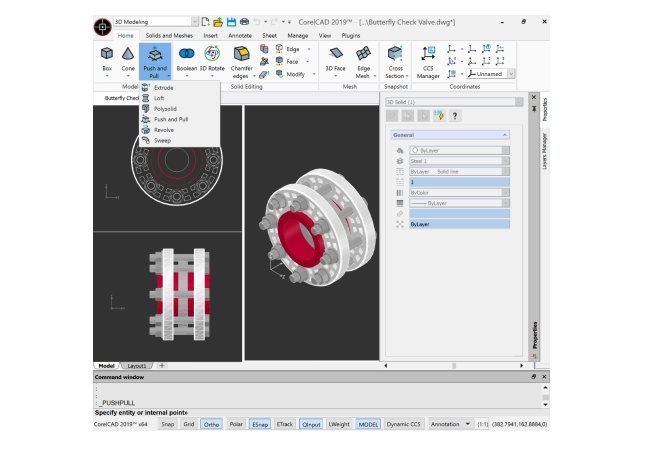Switch to the Layers Manager side tab
The height and width of the screenshot is (450, 650).
(x=545, y=151)
